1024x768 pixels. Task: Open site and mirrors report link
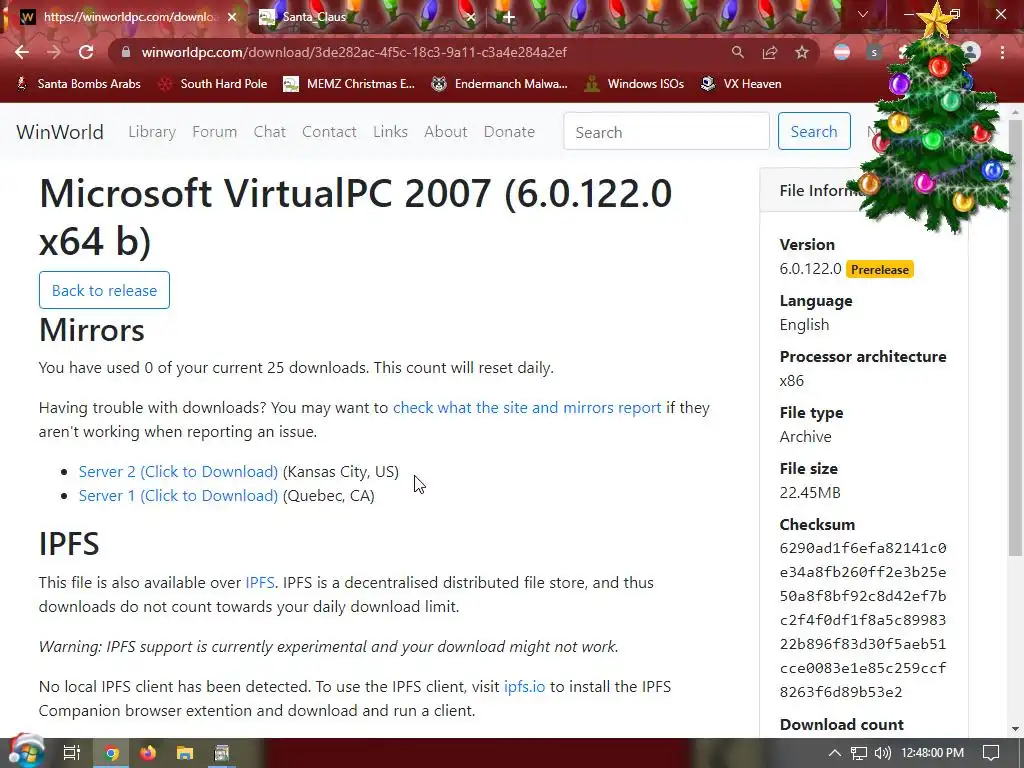[x=527, y=408]
